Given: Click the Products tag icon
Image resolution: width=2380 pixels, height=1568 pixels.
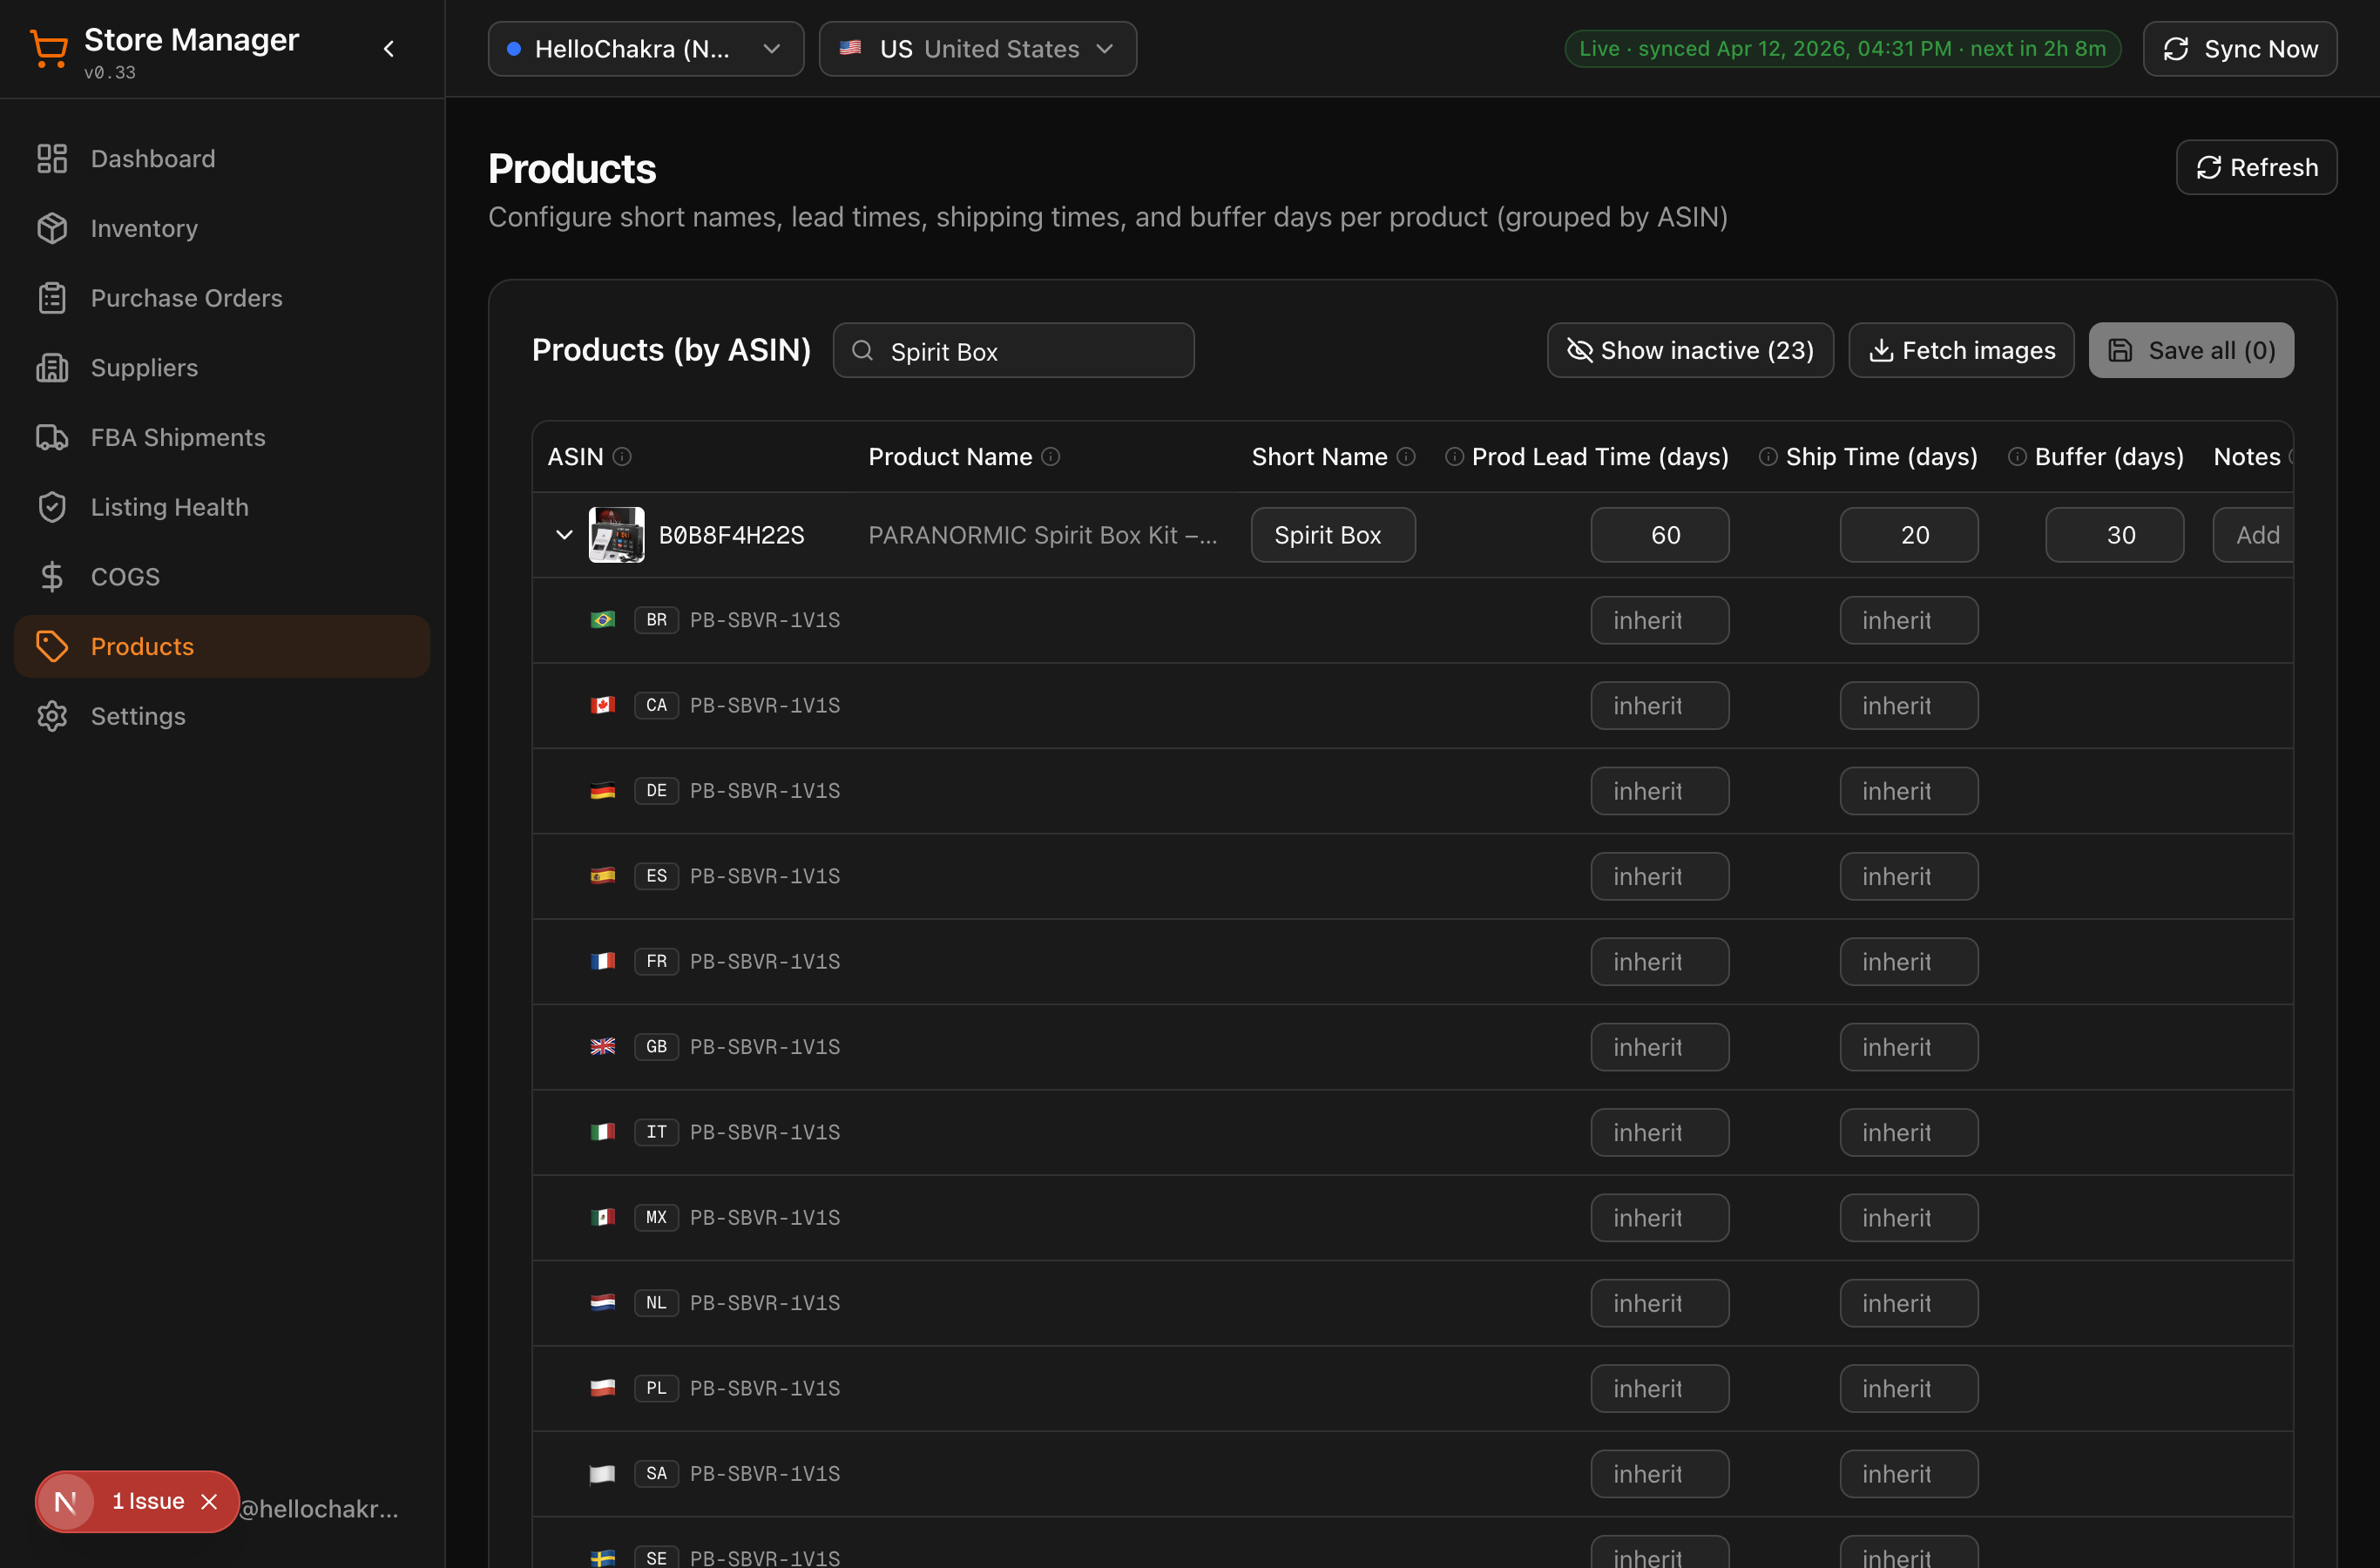Looking at the screenshot, I should [x=52, y=646].
